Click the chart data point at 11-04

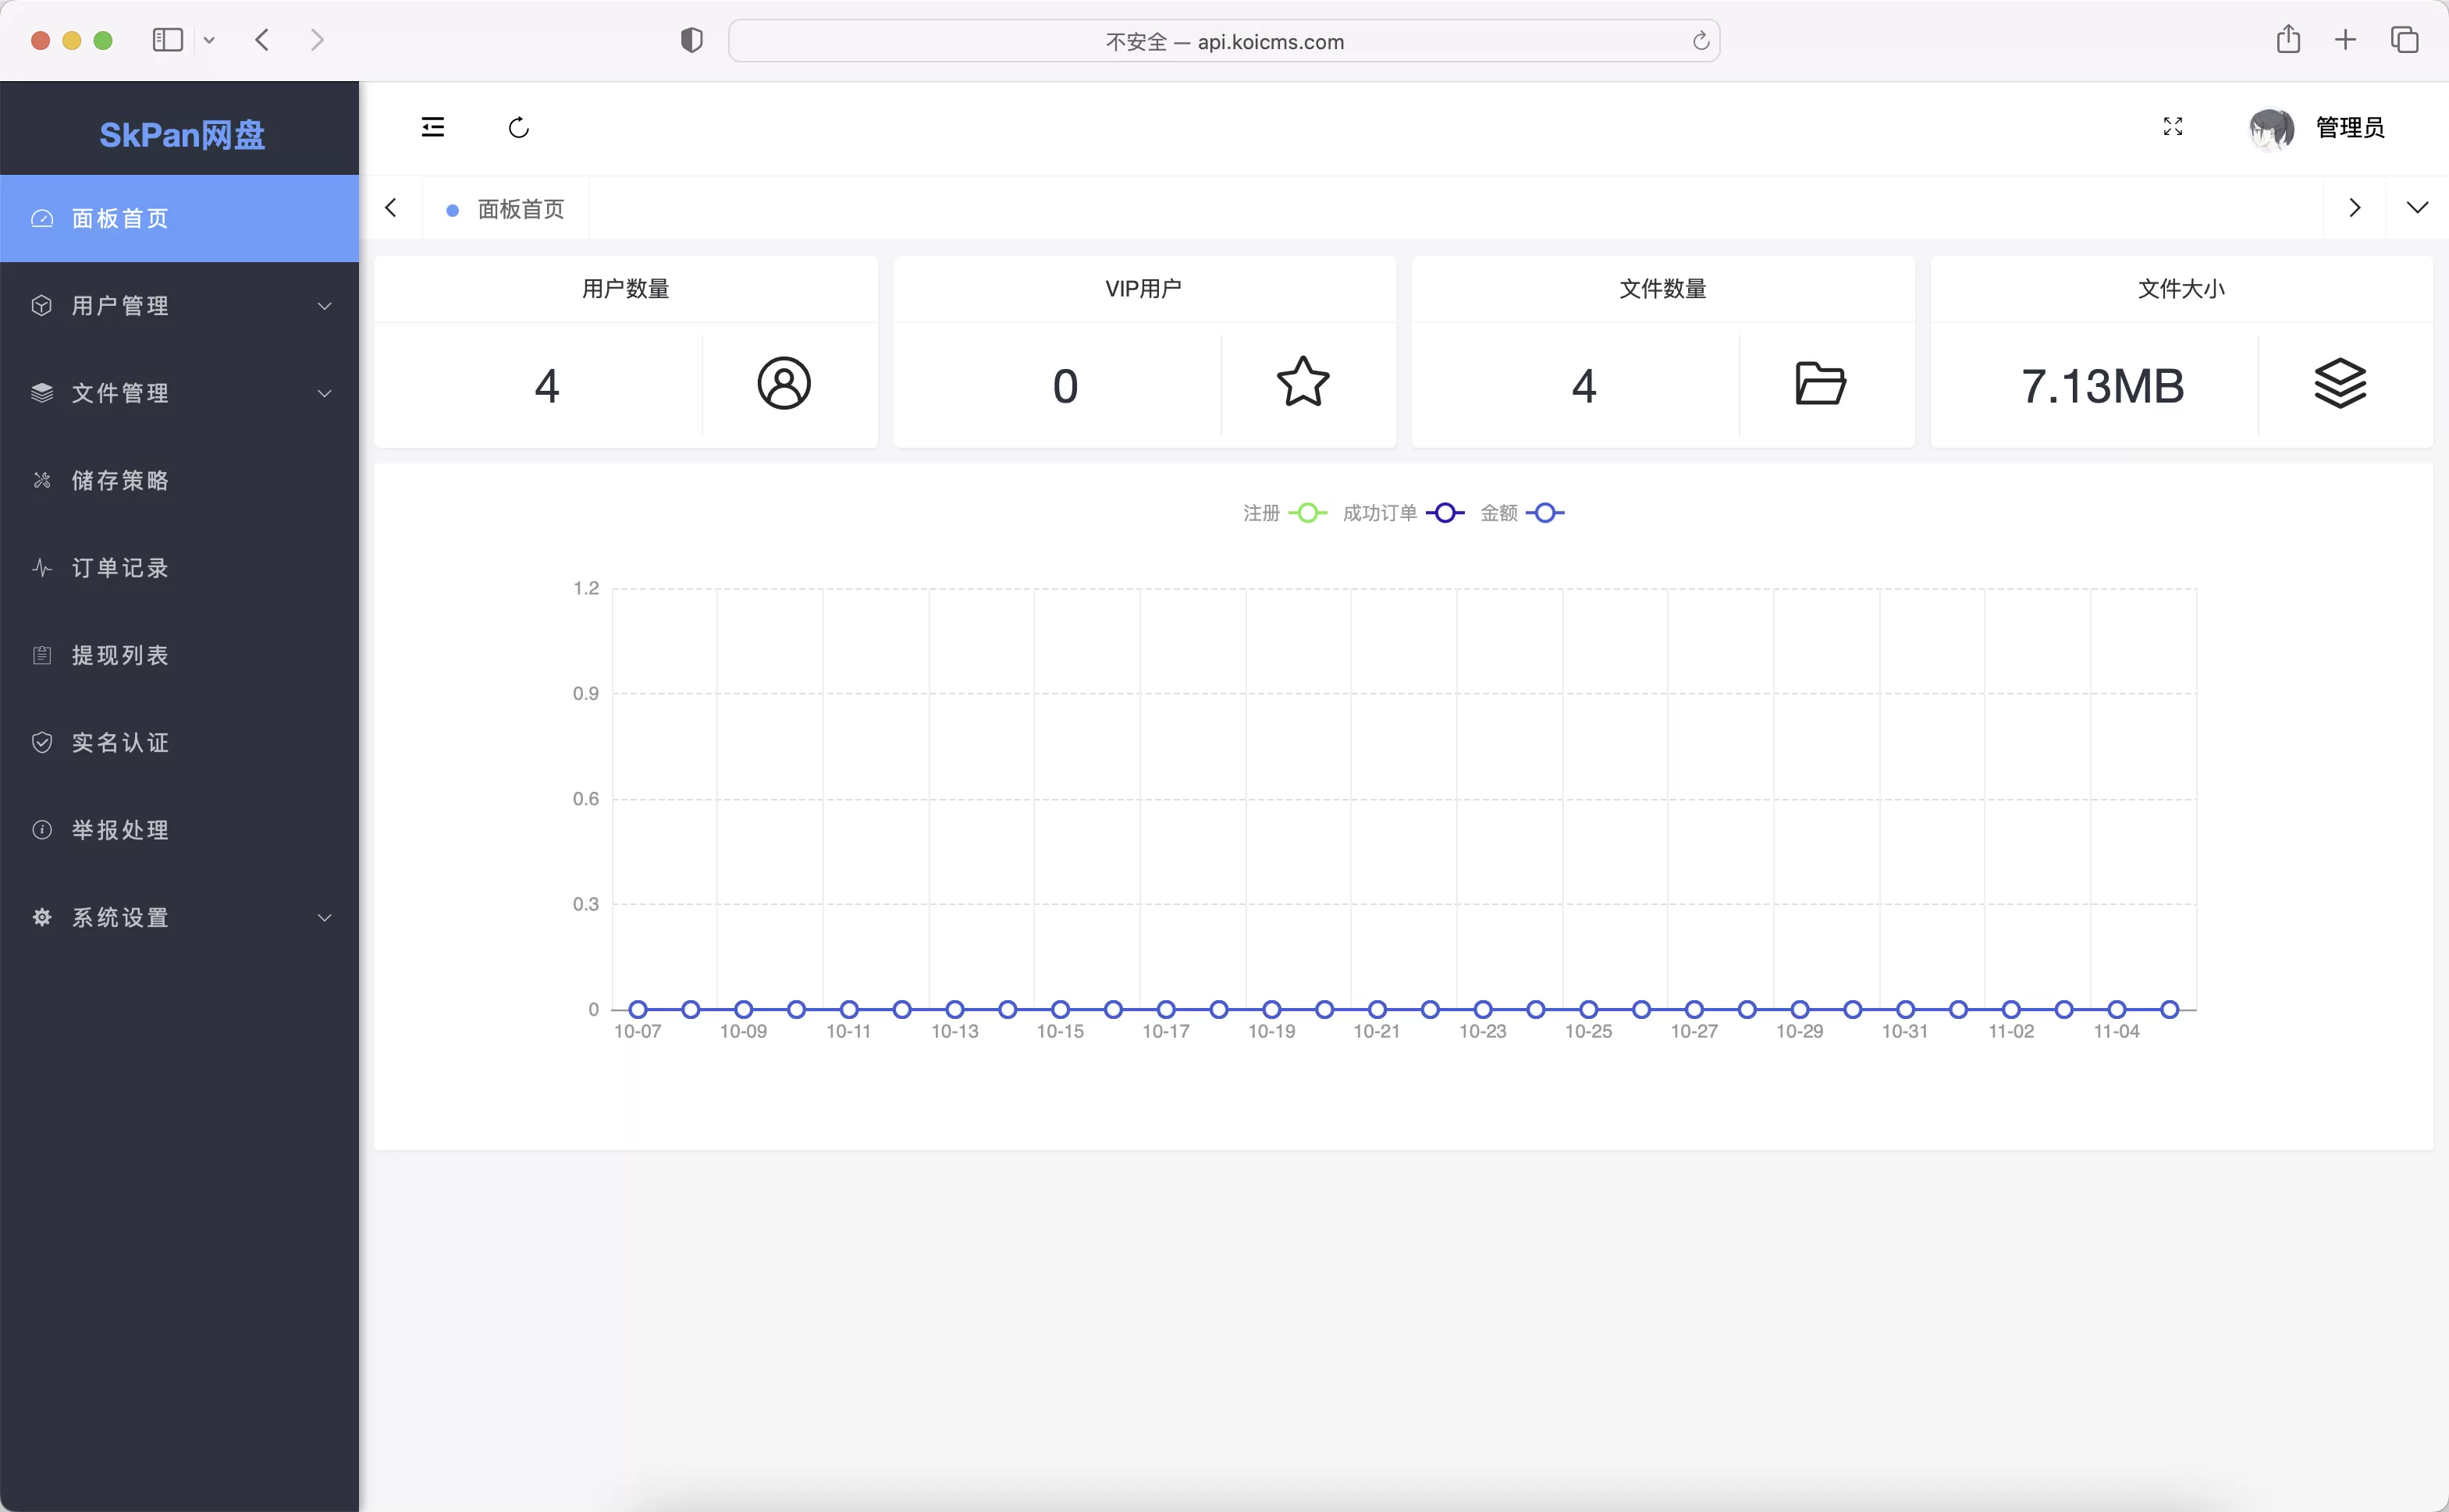[2116, 1010]
